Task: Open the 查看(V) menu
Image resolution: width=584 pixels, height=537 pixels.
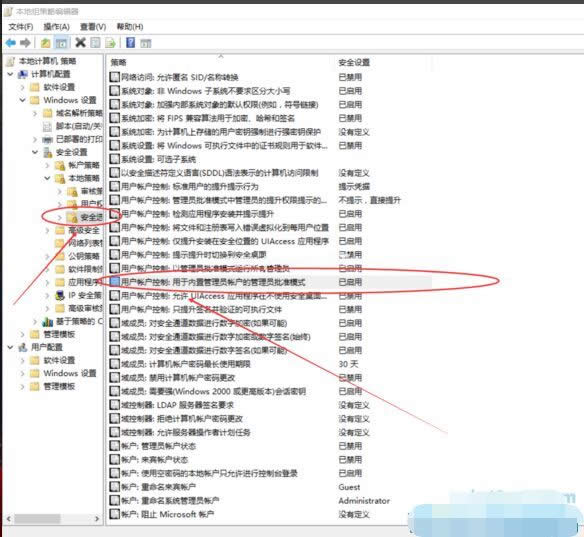Action: click(93, 27)
